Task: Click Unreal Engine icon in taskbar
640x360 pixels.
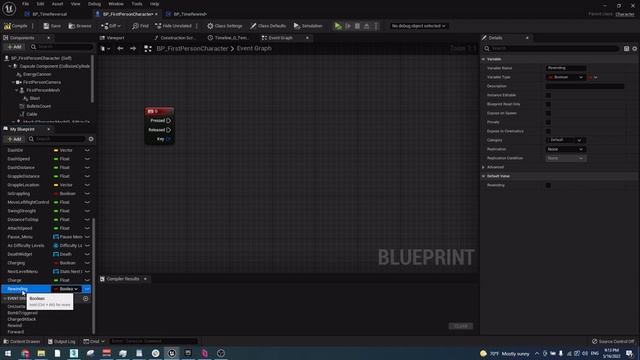Action: pos(172,353)
